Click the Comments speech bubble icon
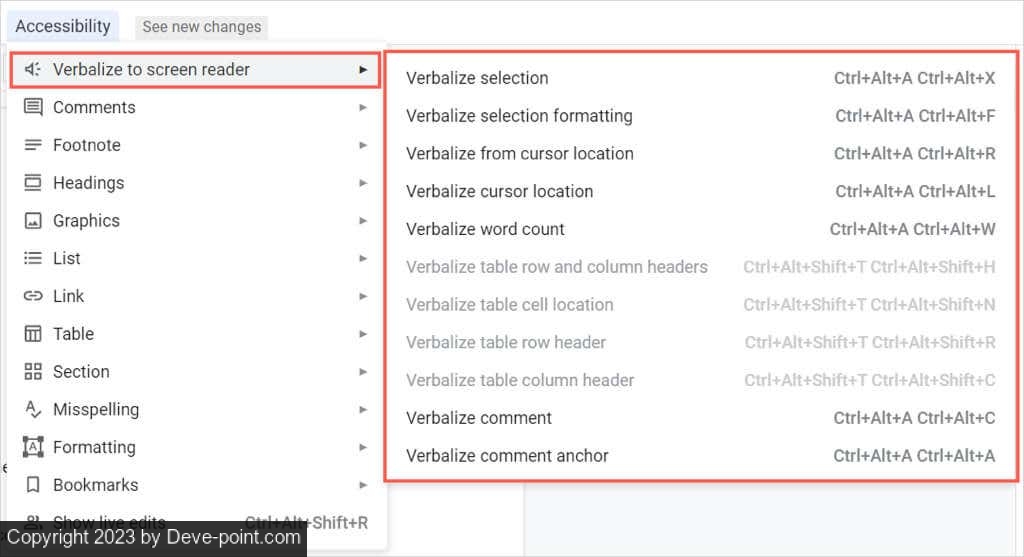Viewport: 1024px width, 557px height. (x=33, y=107)
